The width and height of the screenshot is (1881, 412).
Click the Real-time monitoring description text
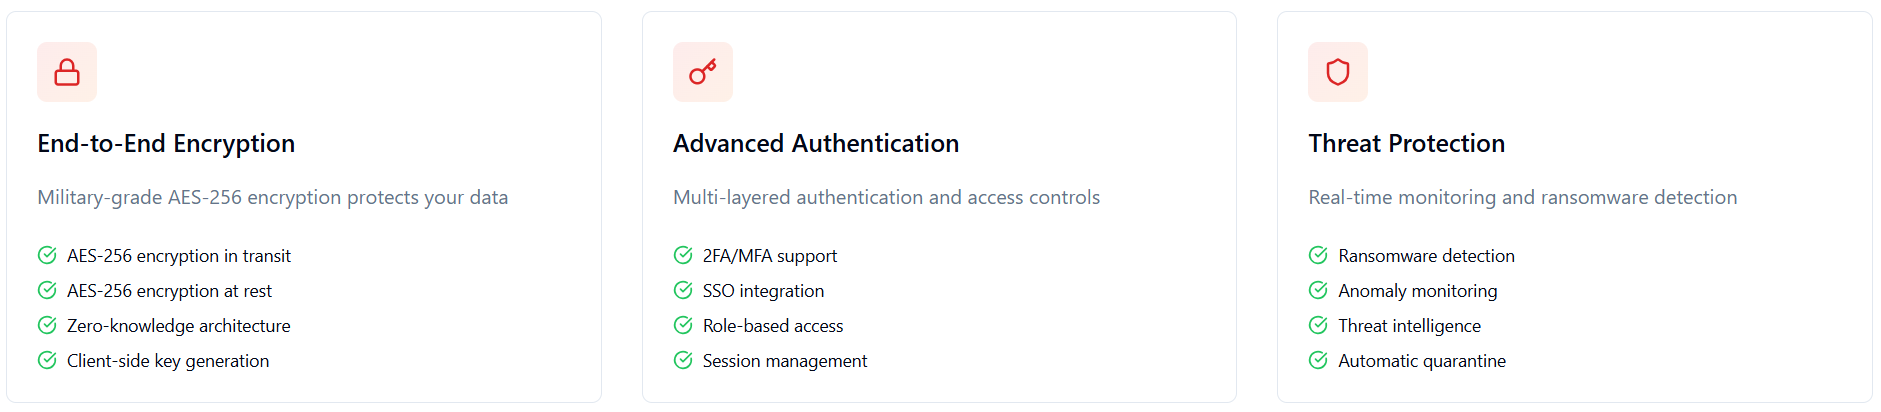[1522, 198]
